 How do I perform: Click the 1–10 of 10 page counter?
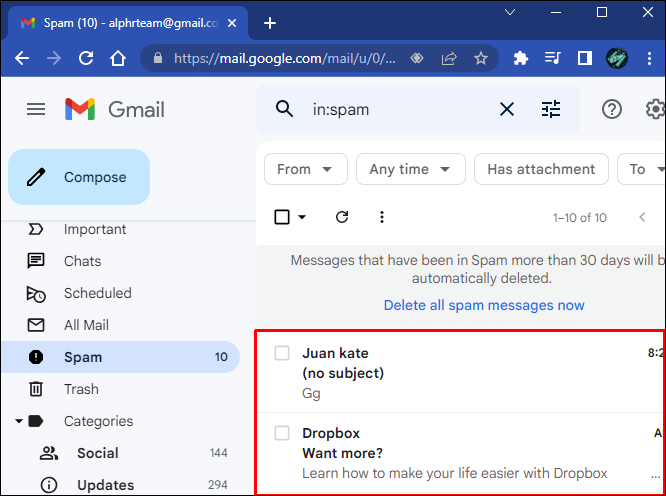coord(579,217)
